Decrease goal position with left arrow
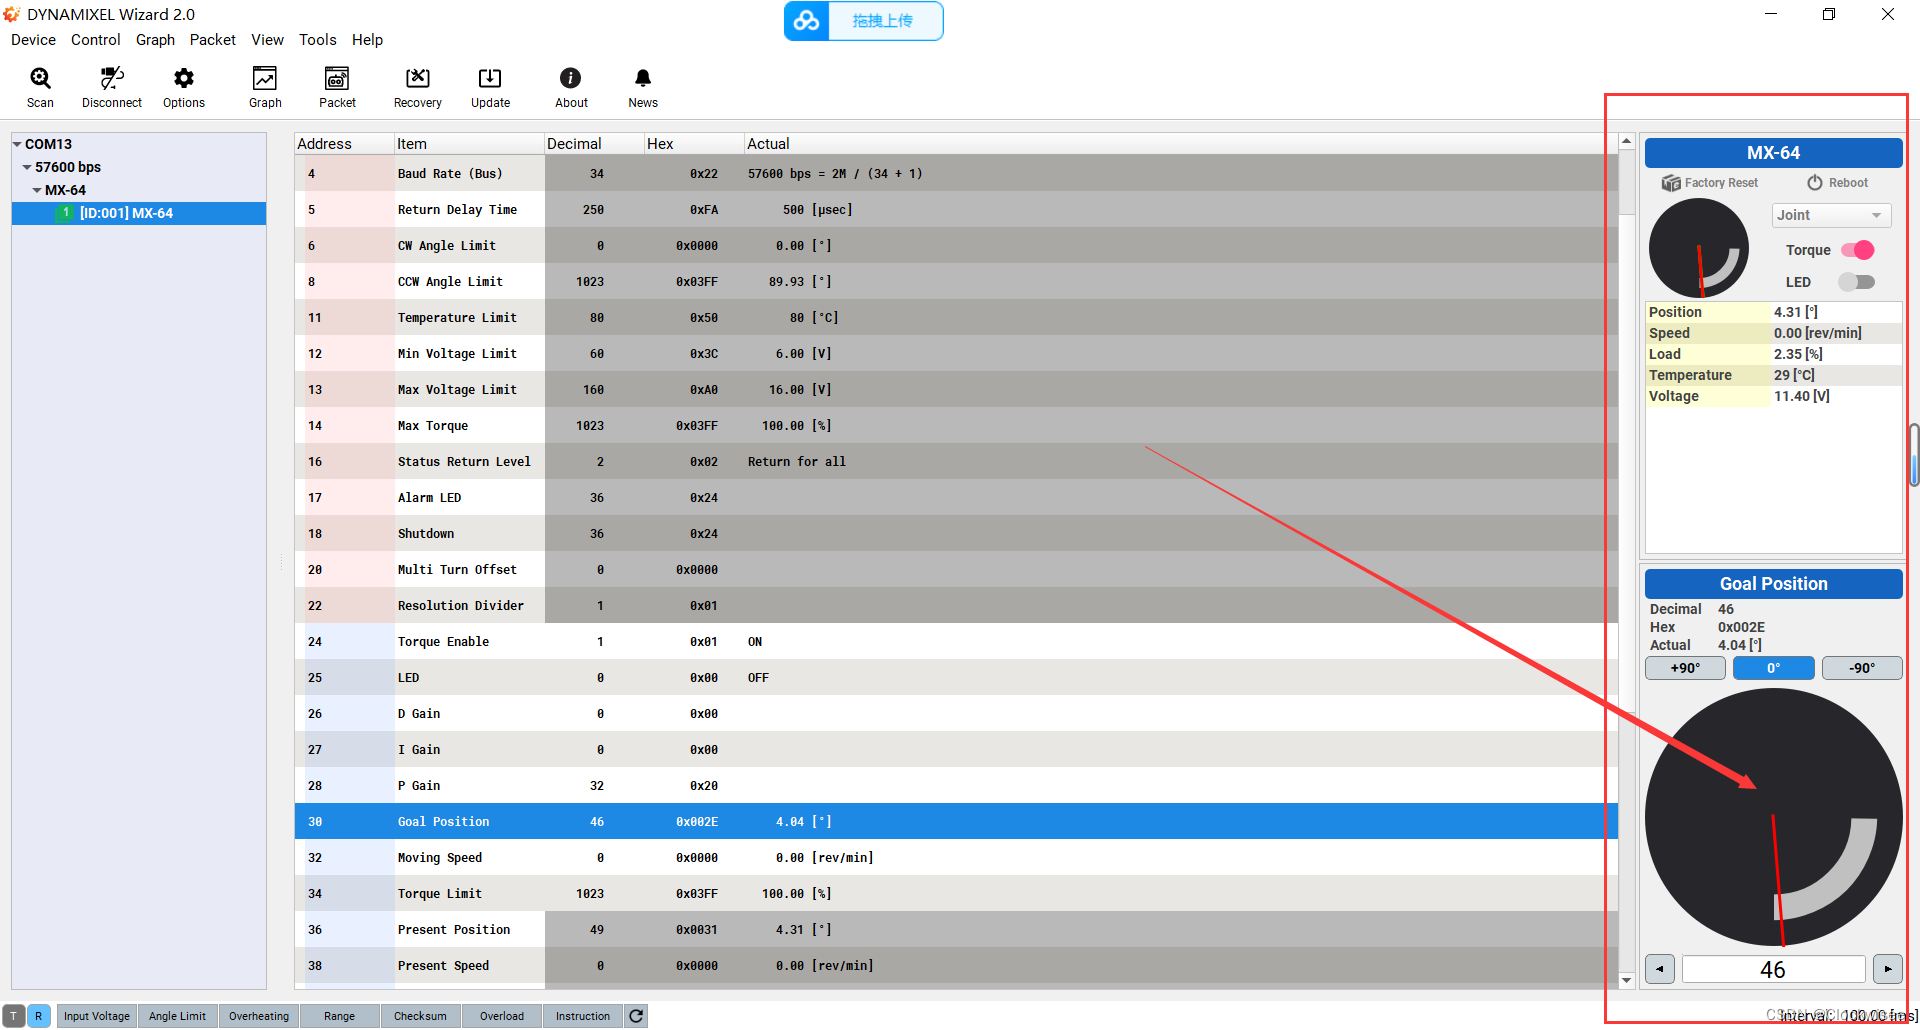Image resolution: width=1920 pixels, height=1030 pixels. [1660, 969]
